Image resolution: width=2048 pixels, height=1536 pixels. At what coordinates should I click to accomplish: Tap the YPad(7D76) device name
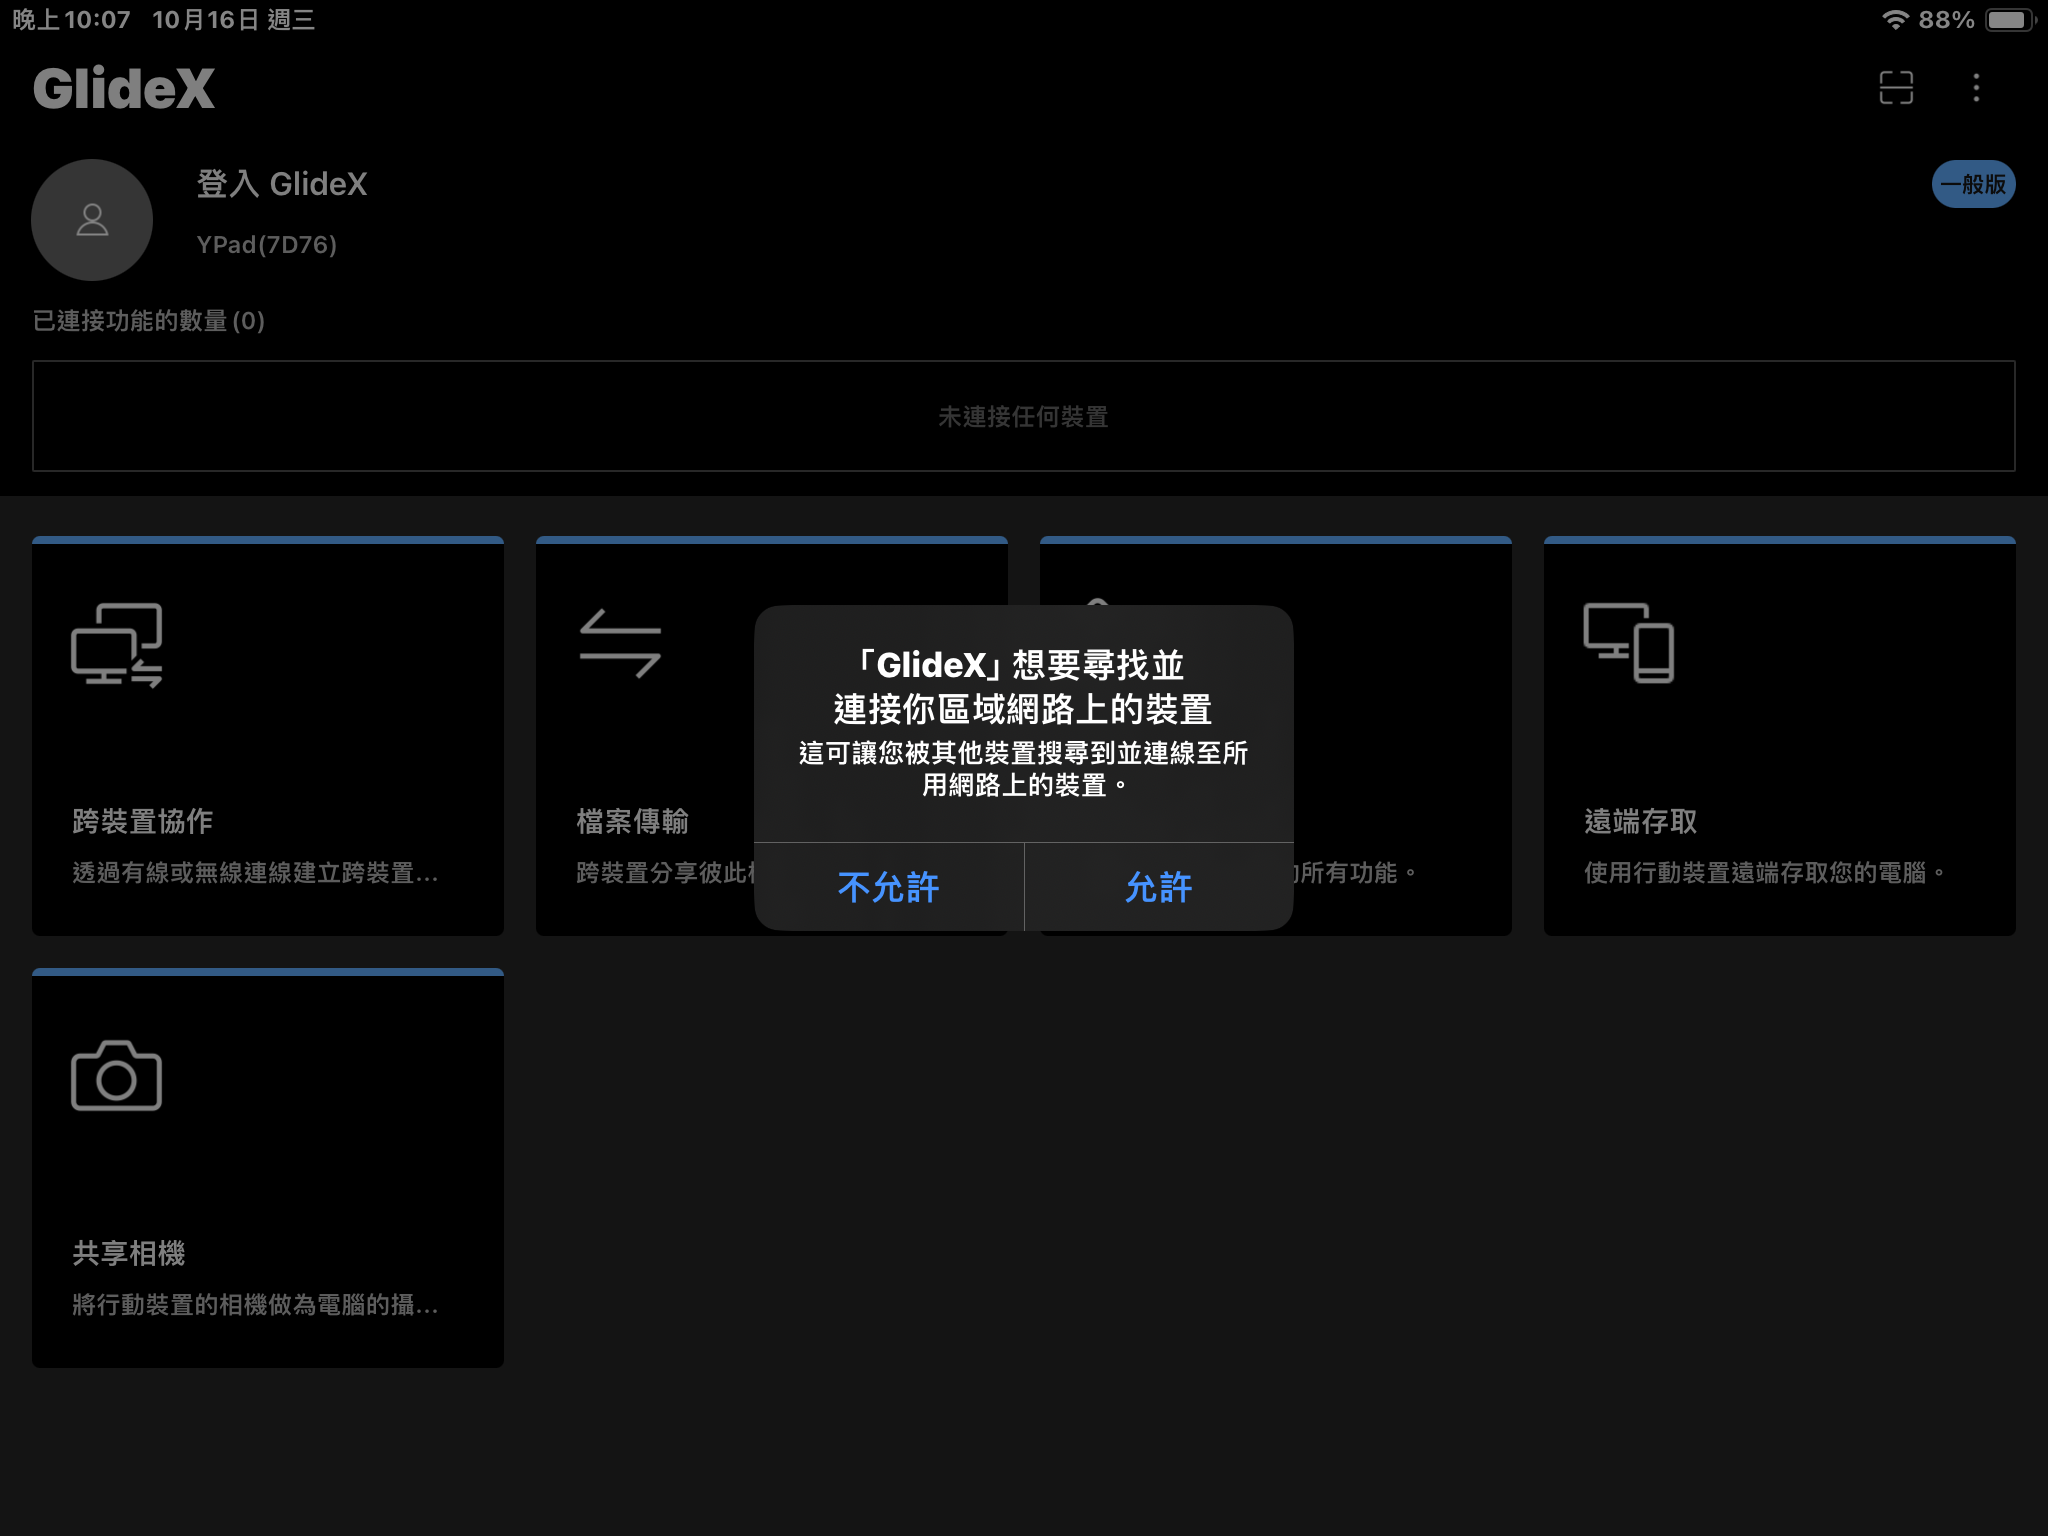click(267, 245)
